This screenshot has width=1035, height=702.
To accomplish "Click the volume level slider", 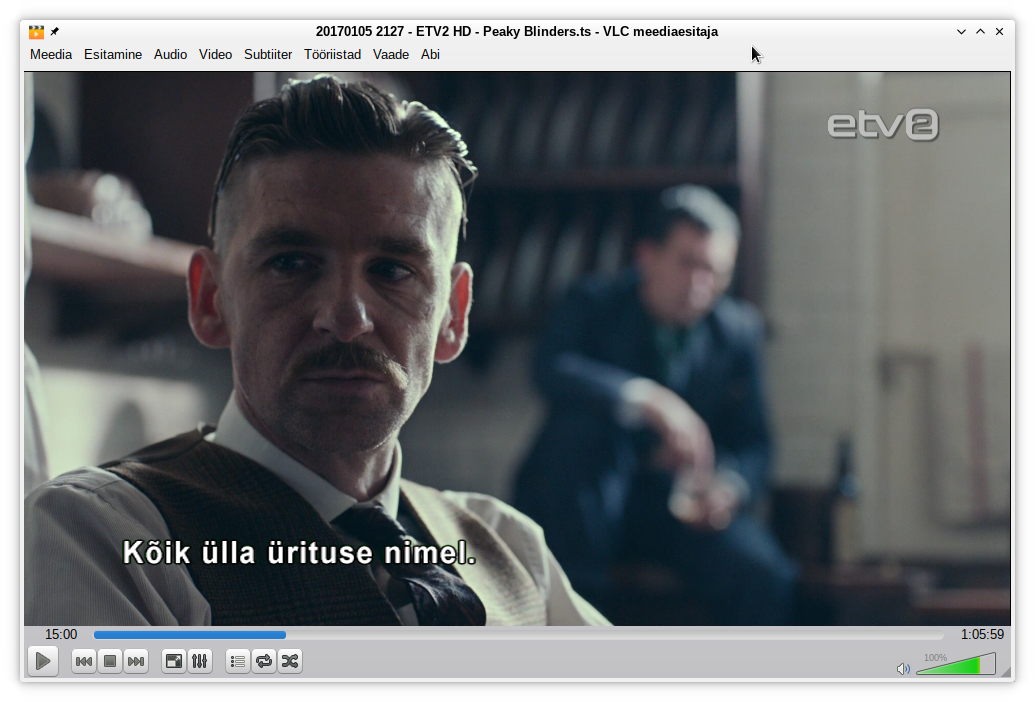I will (955, 665).
